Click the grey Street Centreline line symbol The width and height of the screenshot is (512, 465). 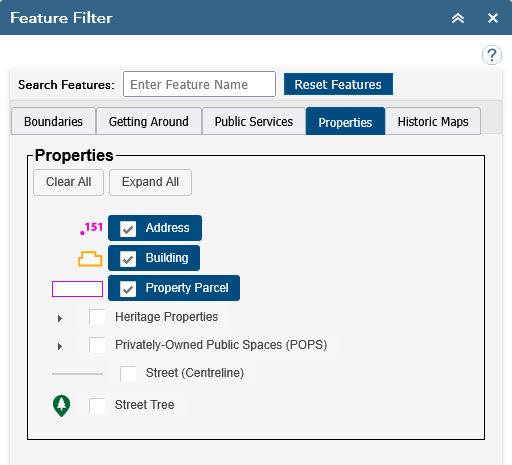tap(77, 374)
